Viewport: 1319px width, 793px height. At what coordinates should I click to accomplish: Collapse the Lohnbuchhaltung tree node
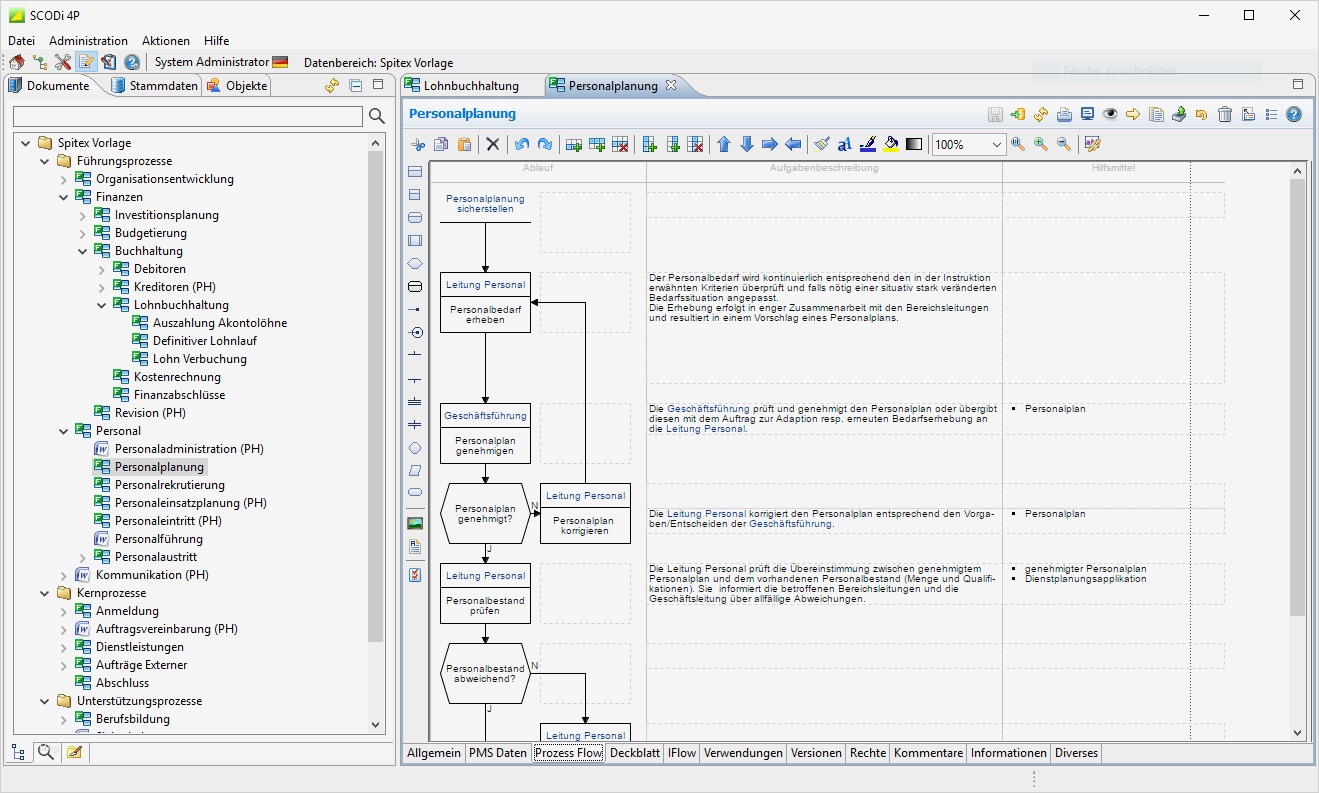tap(102, 305)
